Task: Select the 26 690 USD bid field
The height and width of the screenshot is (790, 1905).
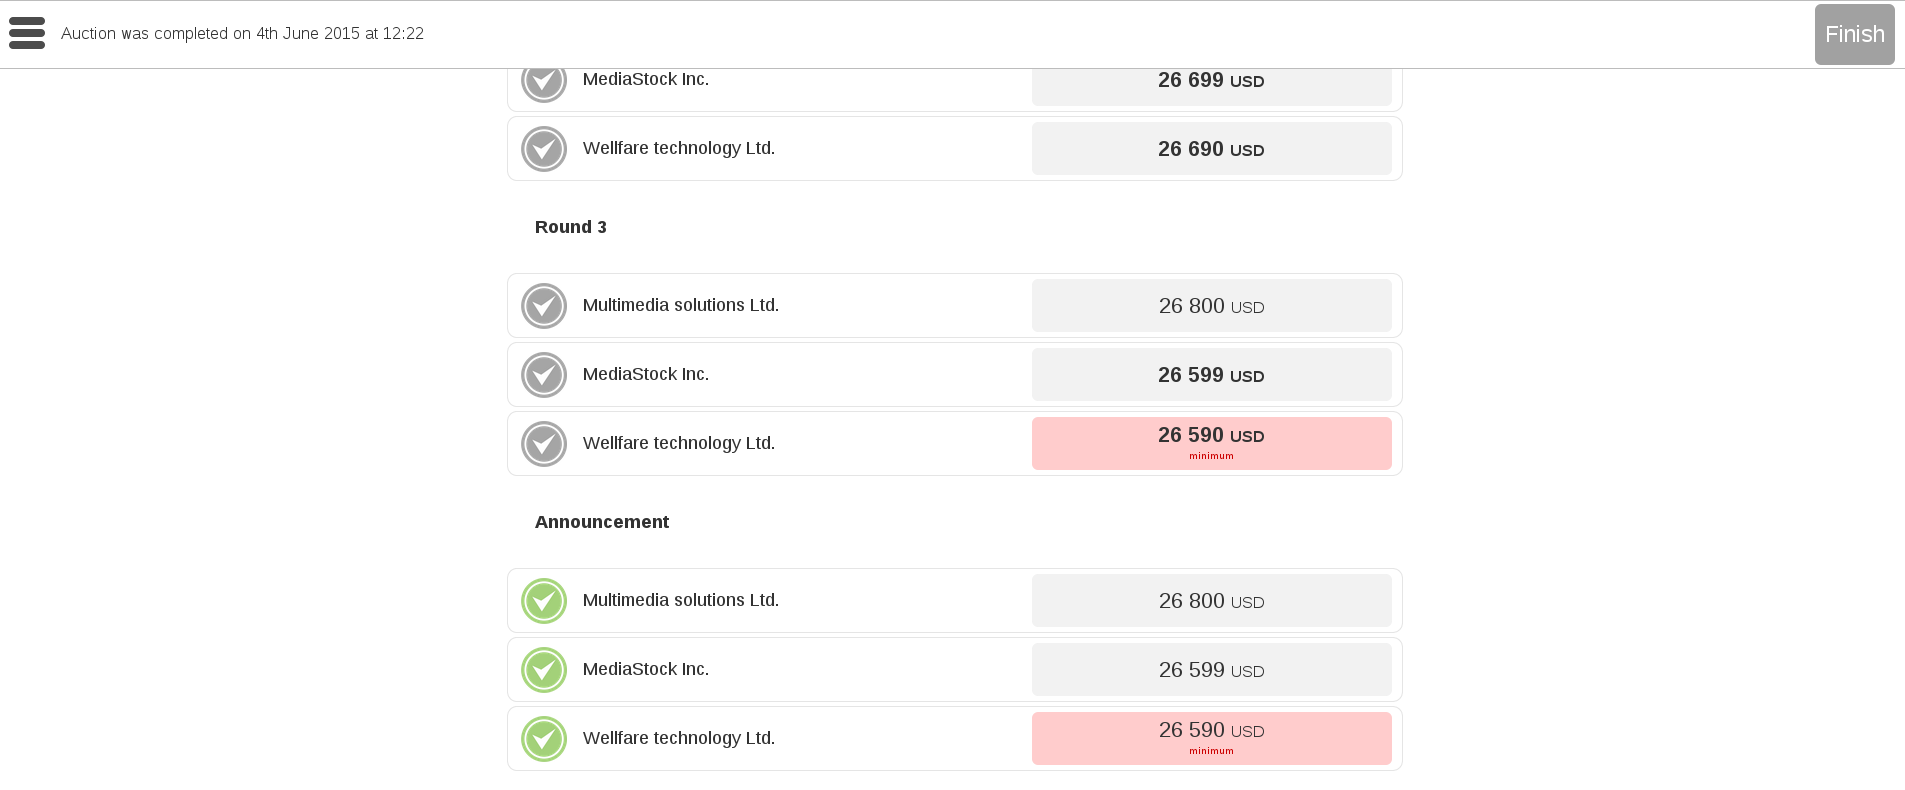Action: [x=1211, y=149]
